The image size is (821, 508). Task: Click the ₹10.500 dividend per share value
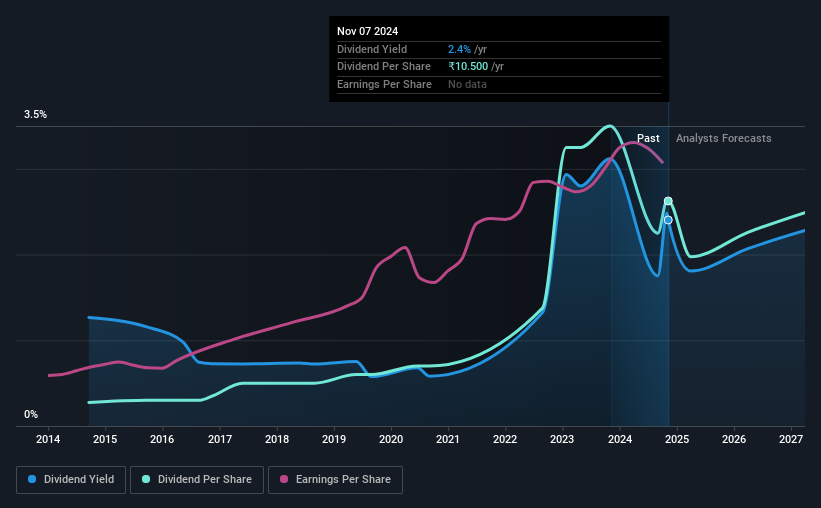468,67
